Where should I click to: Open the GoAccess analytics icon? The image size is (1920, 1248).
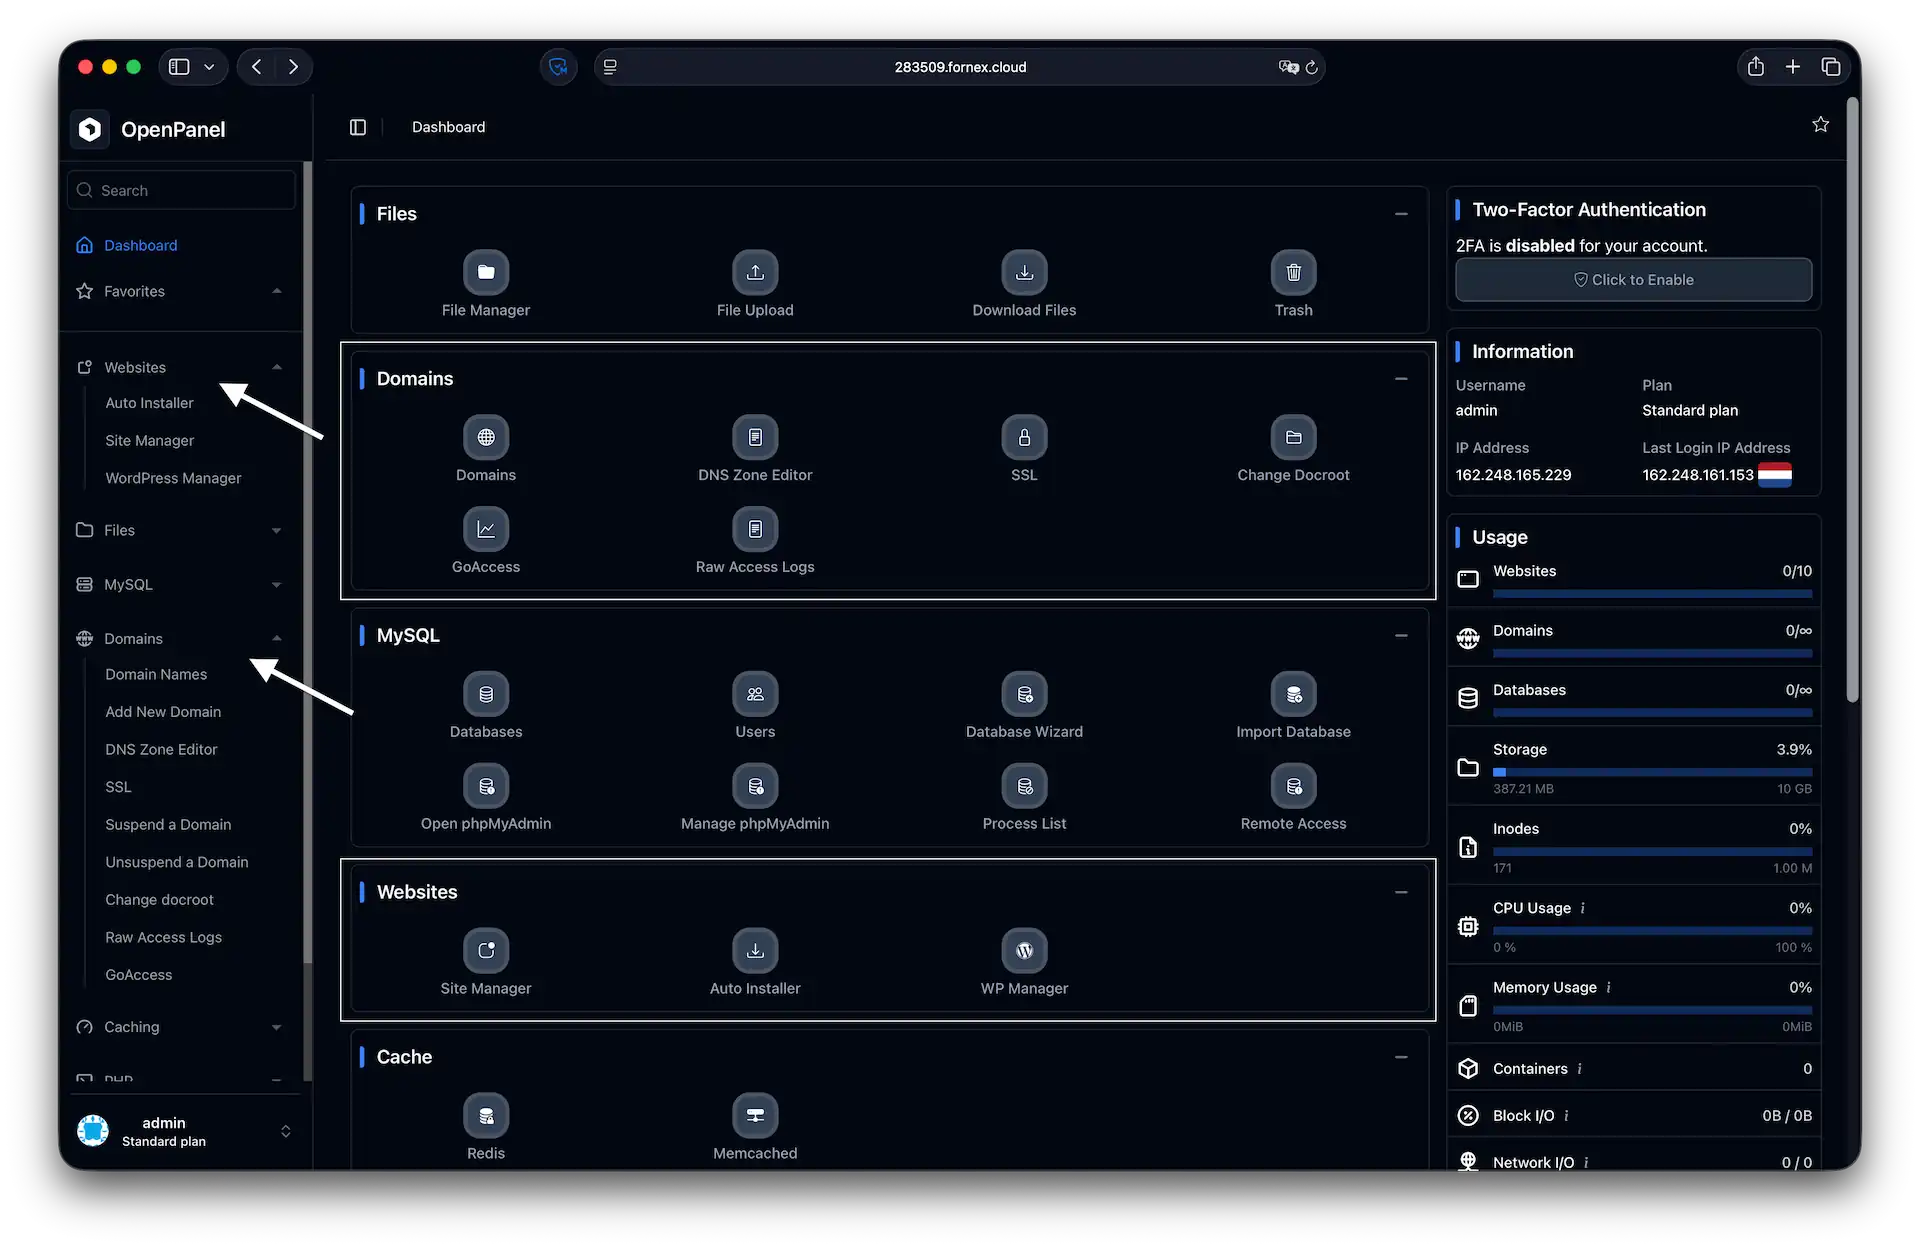coord(486,529)
